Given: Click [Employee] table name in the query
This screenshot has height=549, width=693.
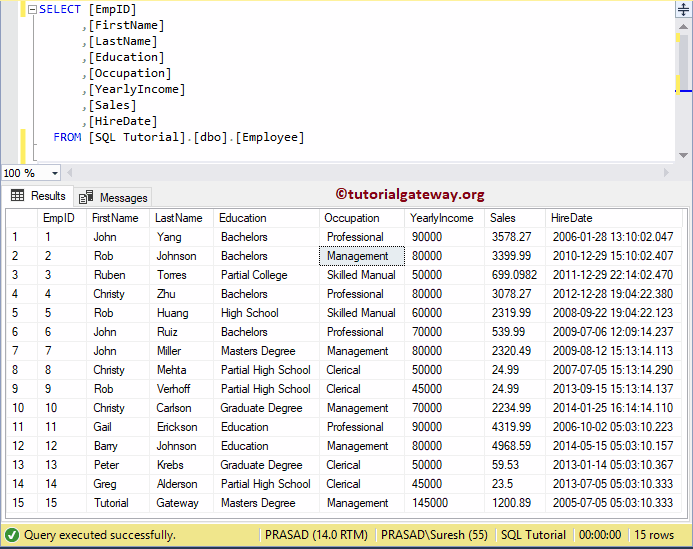Looking at the screenshot, I should pos(270,137).
